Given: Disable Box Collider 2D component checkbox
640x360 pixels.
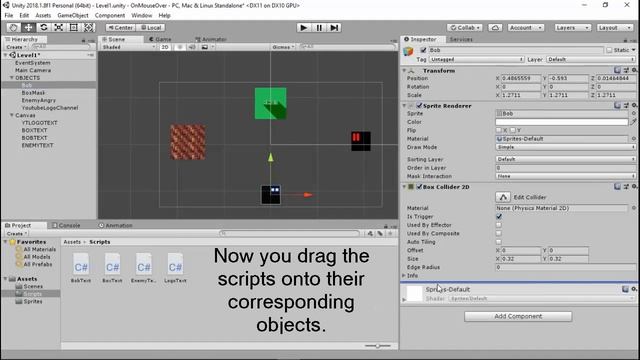Looking at the screenshot, I should tap(419, 187).
